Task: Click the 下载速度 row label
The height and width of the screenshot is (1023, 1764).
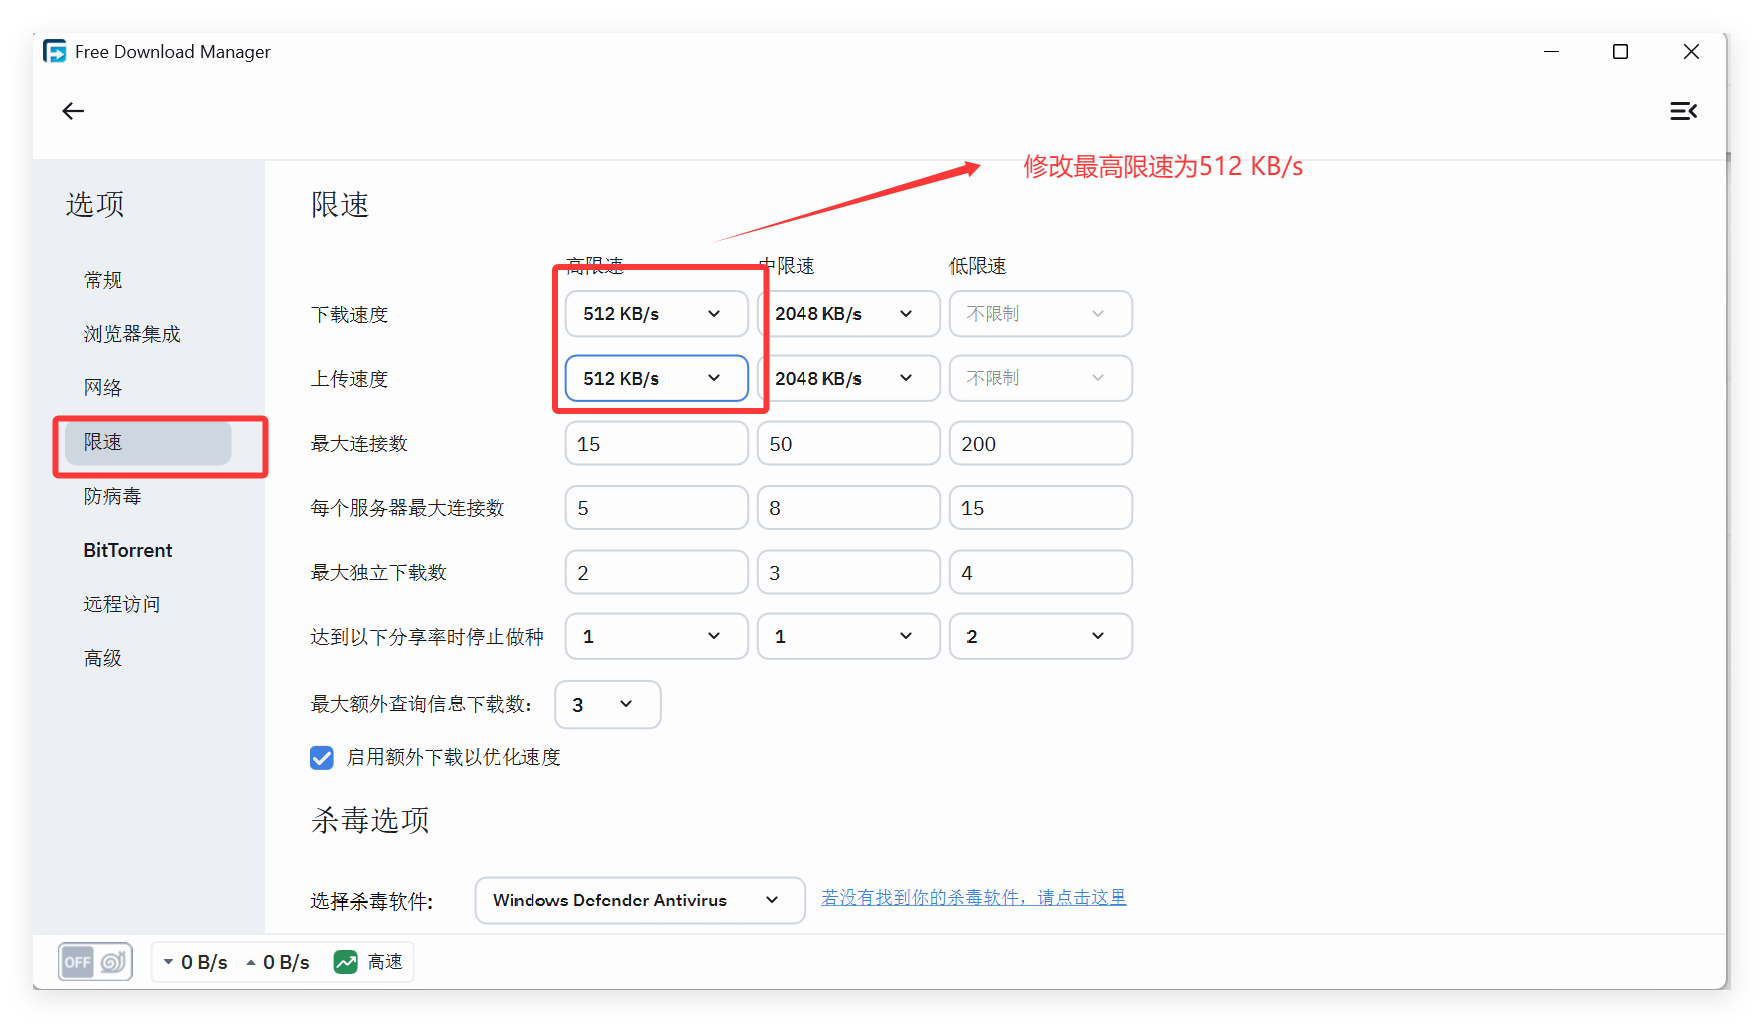Action: click(x=349, y=315)
